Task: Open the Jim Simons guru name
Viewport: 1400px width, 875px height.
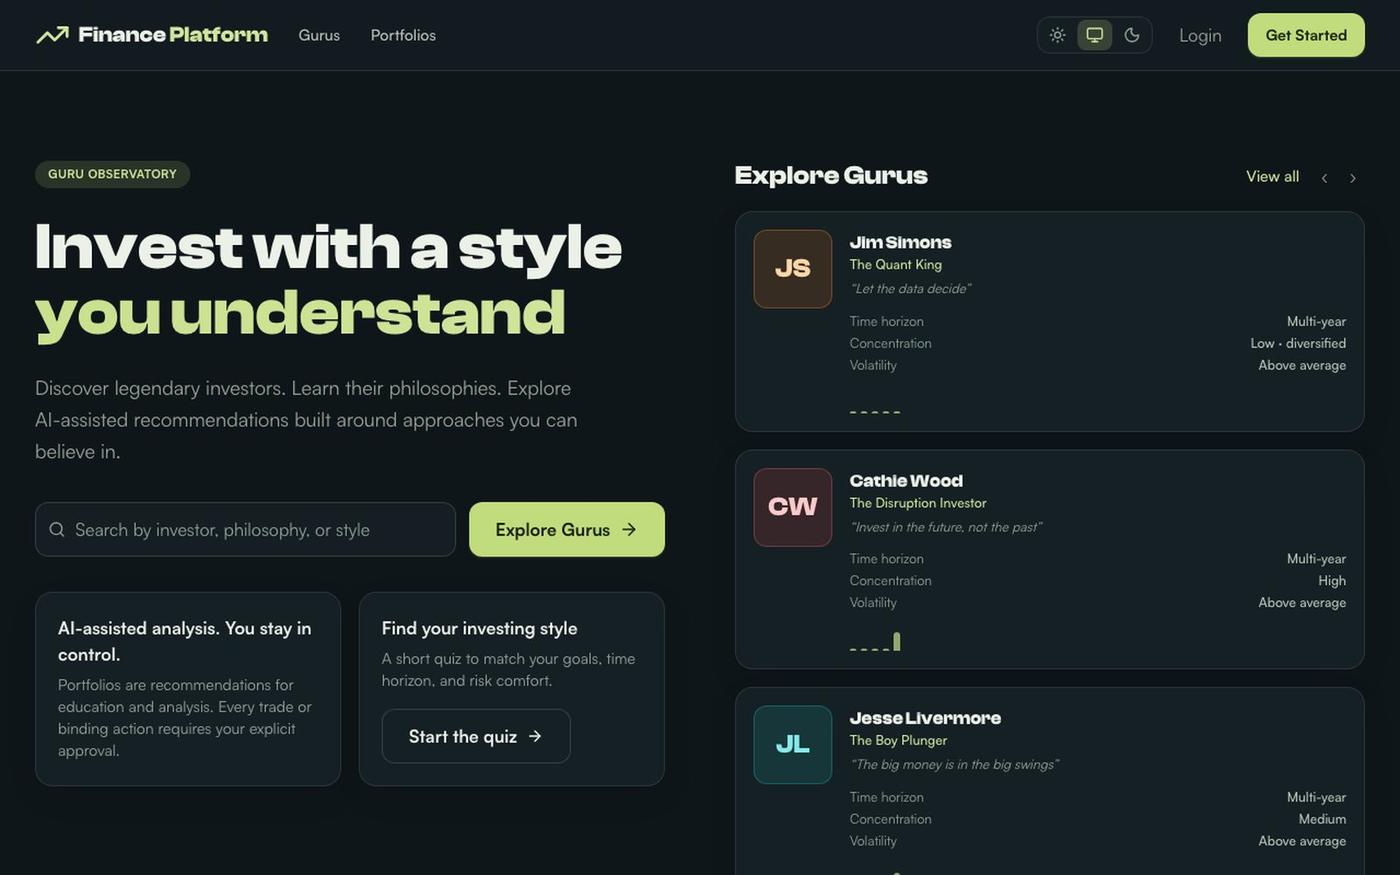Action: pyautogui.click(x=900, y=242)
